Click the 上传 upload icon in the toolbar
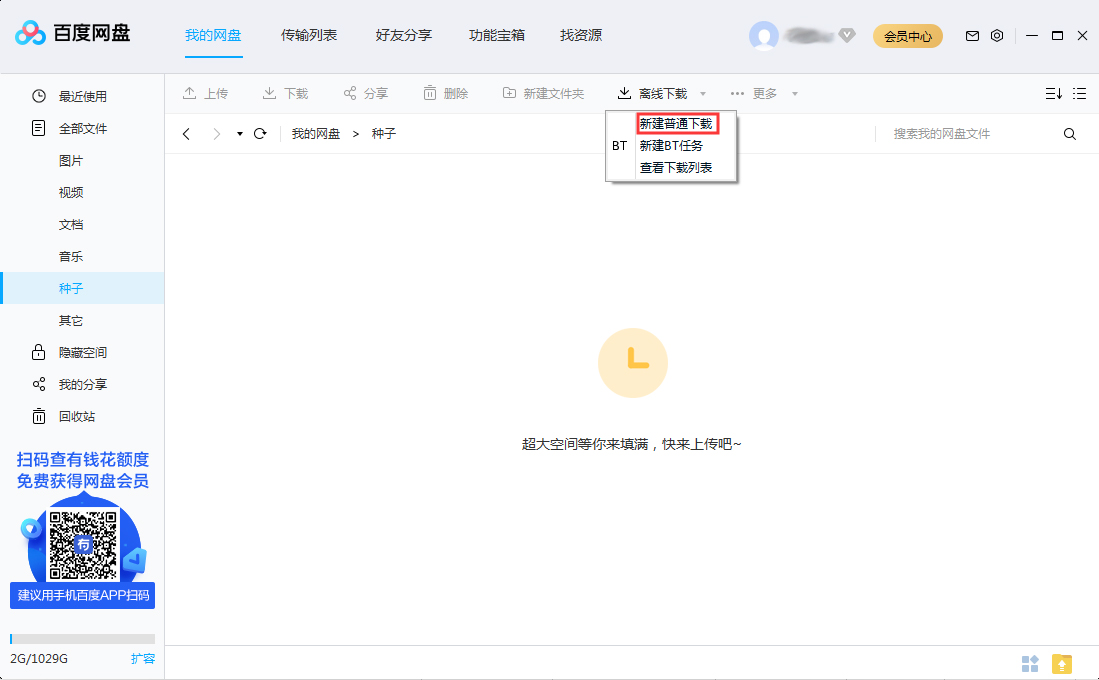Image resolution: width=1099 pixels, height=680 pixels. (x=191, y=93)
